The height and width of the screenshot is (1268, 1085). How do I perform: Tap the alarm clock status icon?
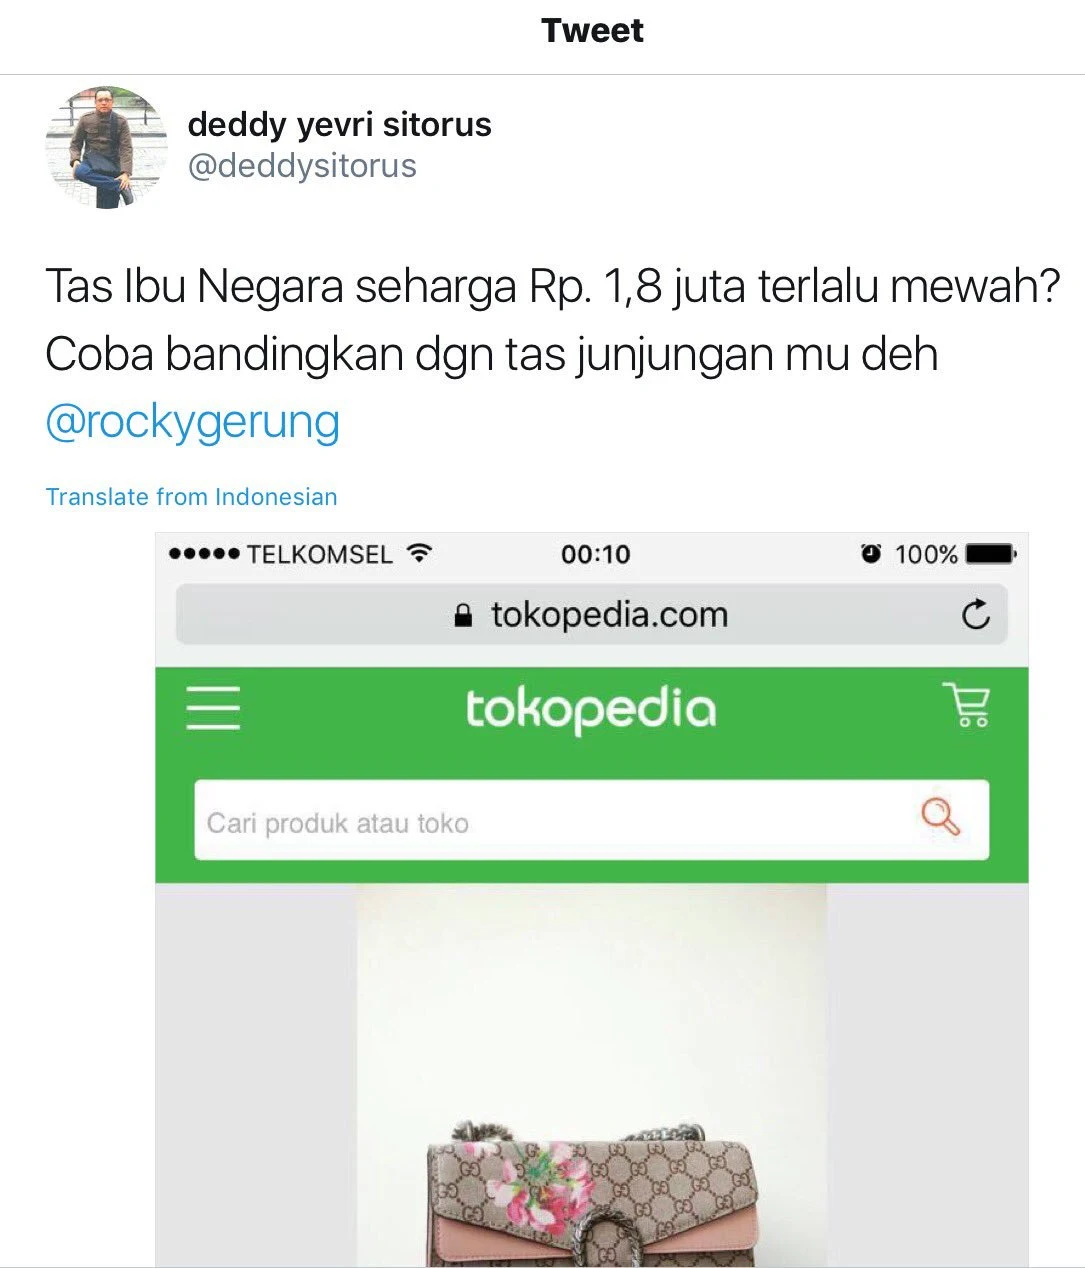point(871,553)
